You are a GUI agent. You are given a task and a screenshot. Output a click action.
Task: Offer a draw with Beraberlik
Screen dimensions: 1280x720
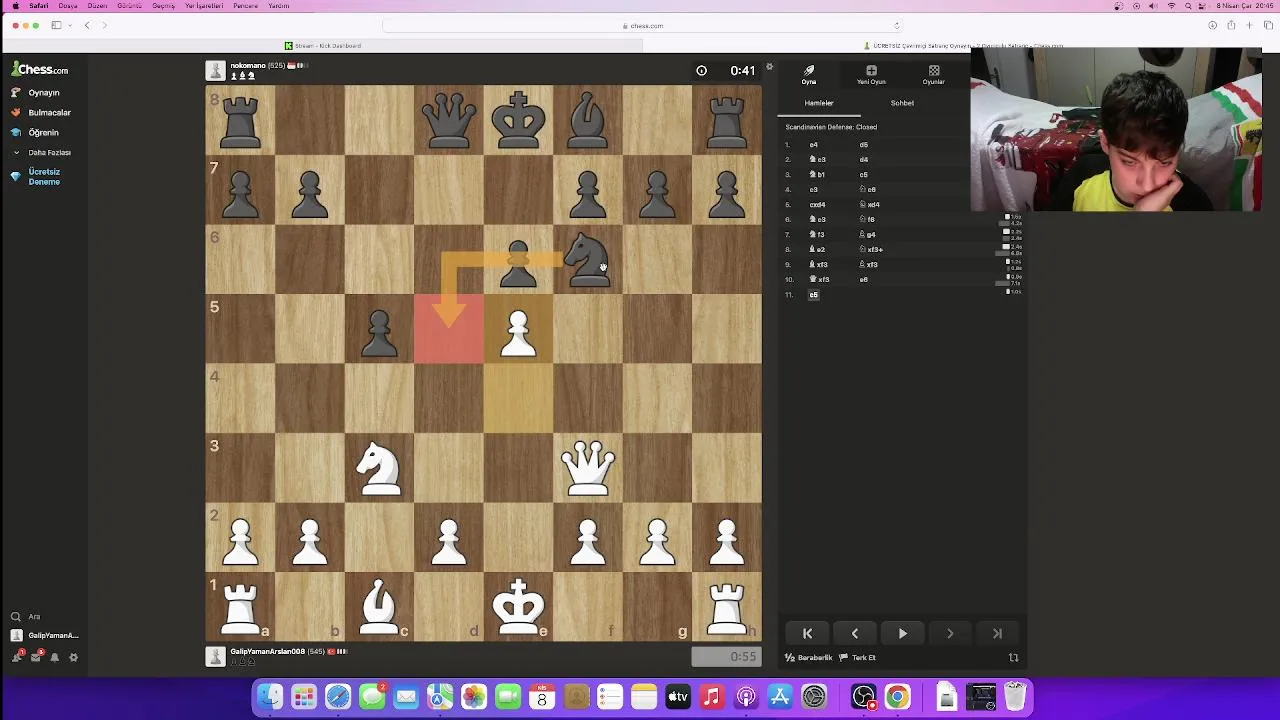808,657
